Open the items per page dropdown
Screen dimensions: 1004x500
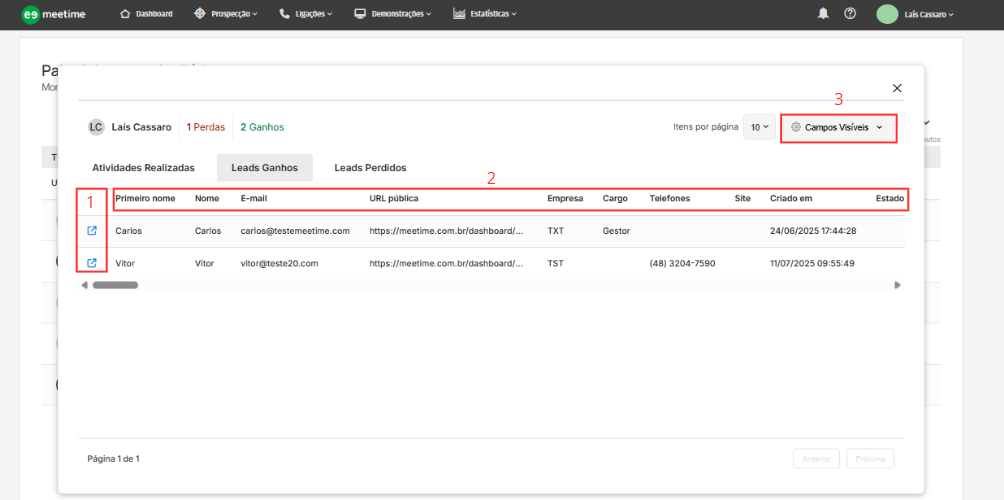[x=759, y=127]
